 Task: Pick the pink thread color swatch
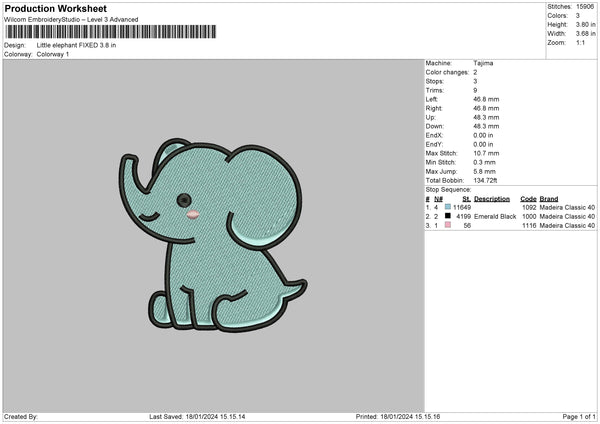pyautogui.click(x=448, y=226)
